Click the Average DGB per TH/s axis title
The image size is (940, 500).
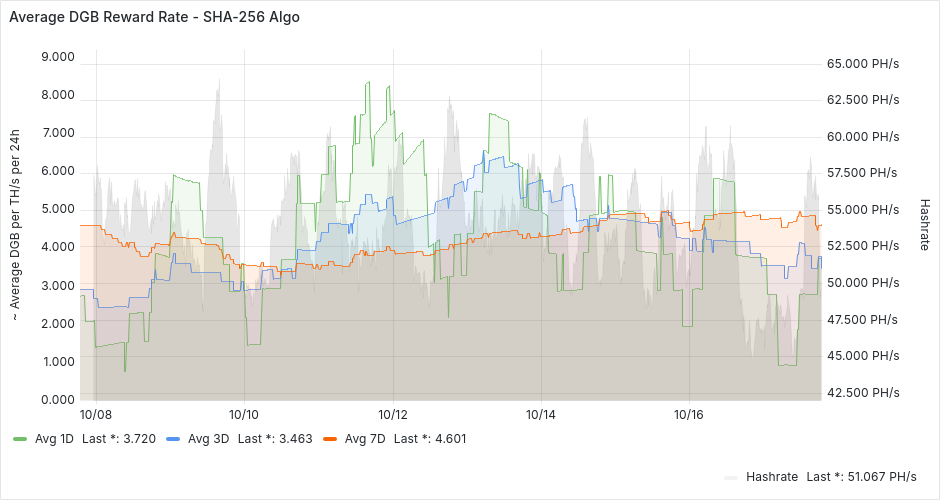pyautogui.click(x=15, y=227)
